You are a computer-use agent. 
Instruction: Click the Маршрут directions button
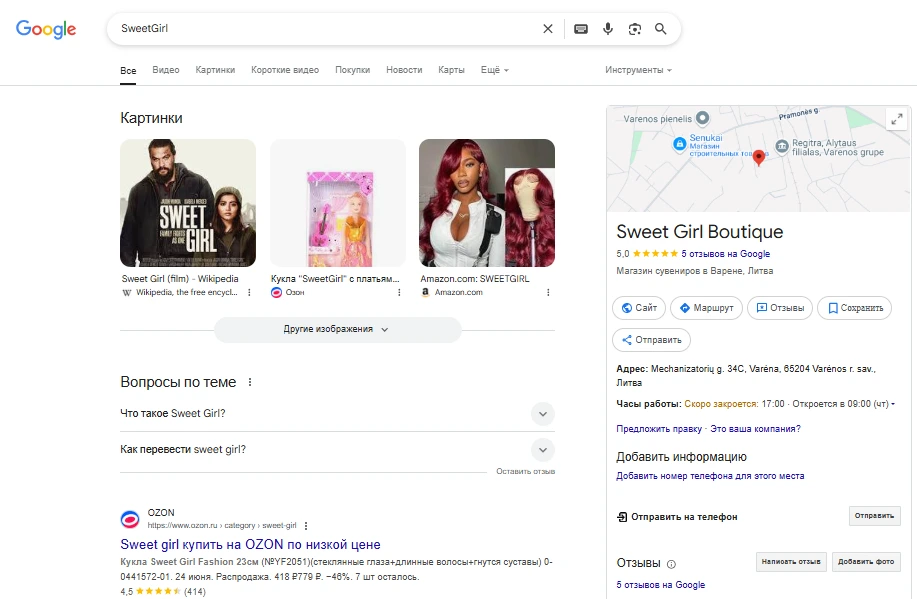point(707,308)
